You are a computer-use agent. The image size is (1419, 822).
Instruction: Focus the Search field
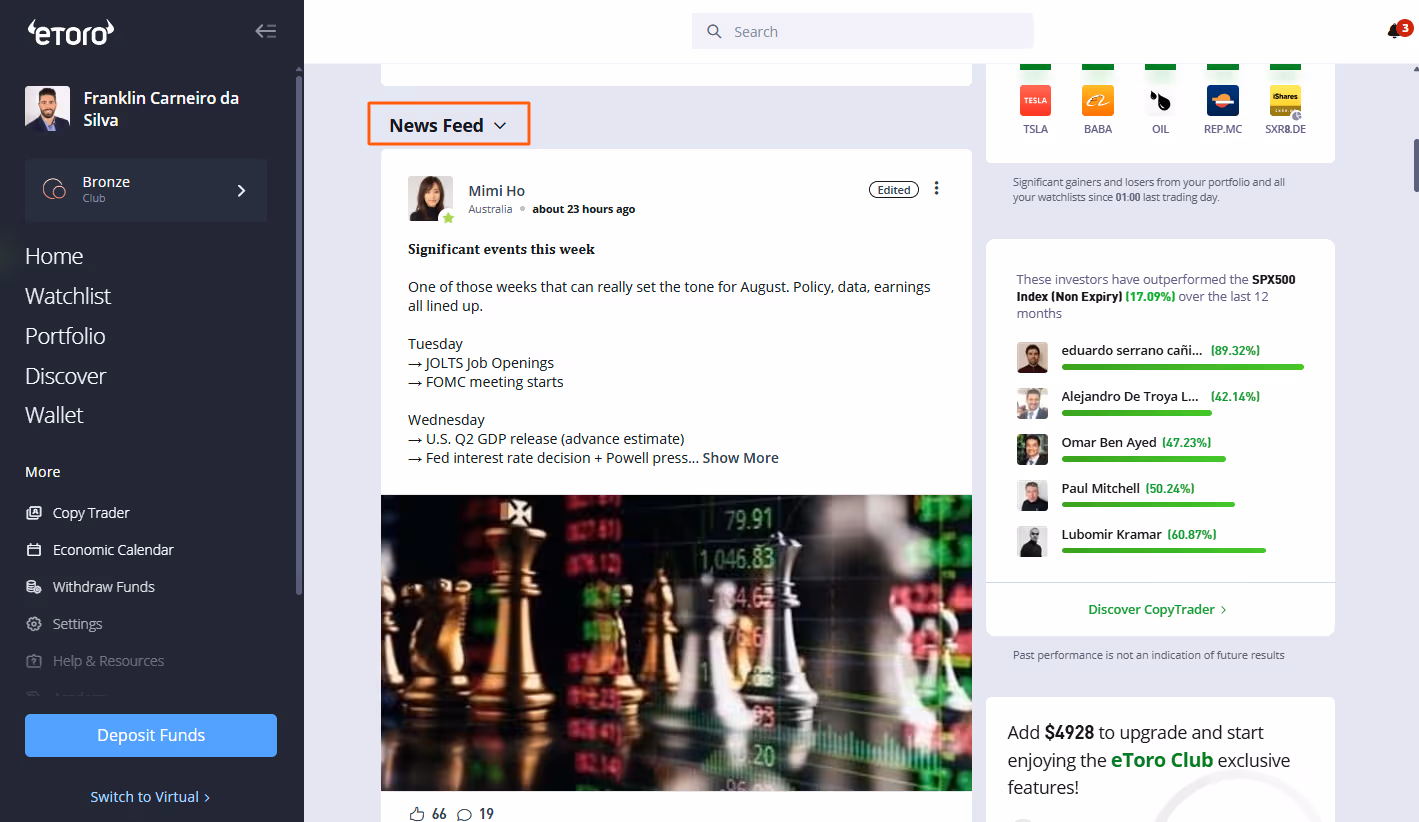click(x=862, y=31)
